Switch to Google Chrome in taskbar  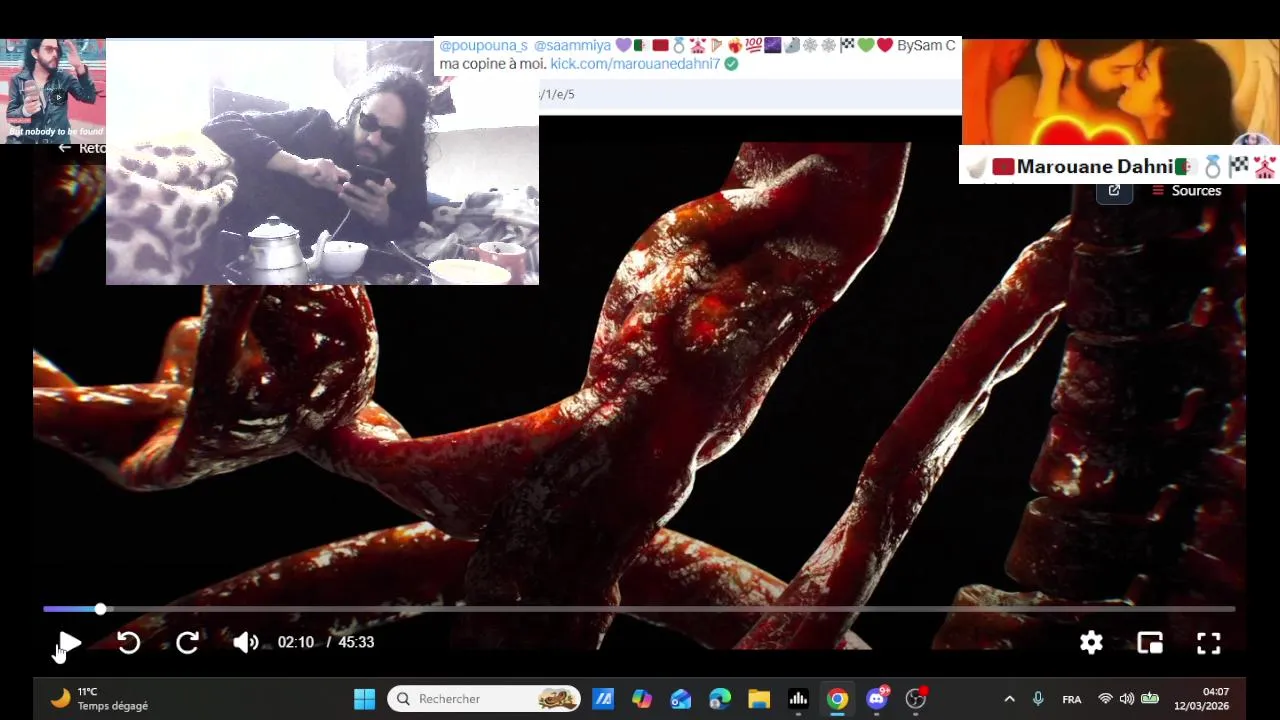tap(837, 699)
